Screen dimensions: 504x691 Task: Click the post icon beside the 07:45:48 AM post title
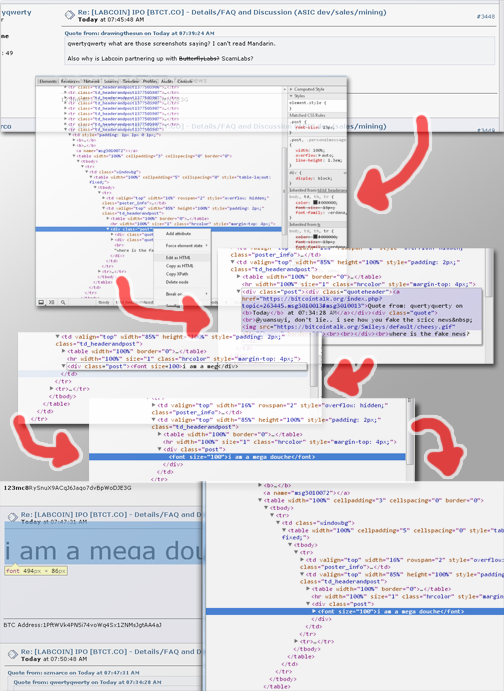(x=70, y=15)
